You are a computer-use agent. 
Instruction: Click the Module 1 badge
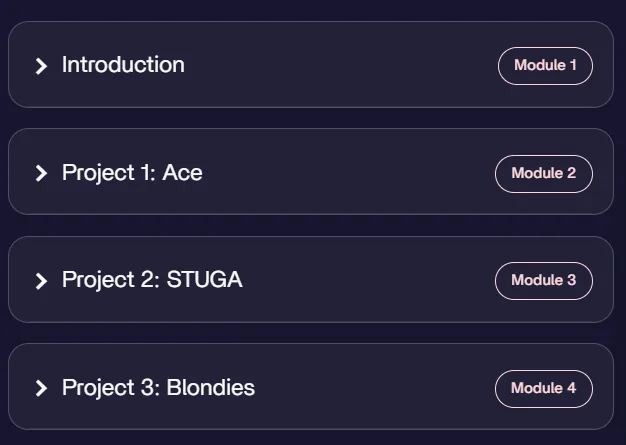coord(545,66)
